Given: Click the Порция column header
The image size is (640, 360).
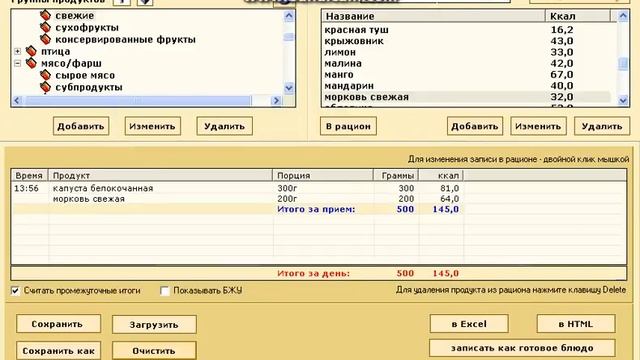Looking at the screenshot, I should click(x=322, y=176).
